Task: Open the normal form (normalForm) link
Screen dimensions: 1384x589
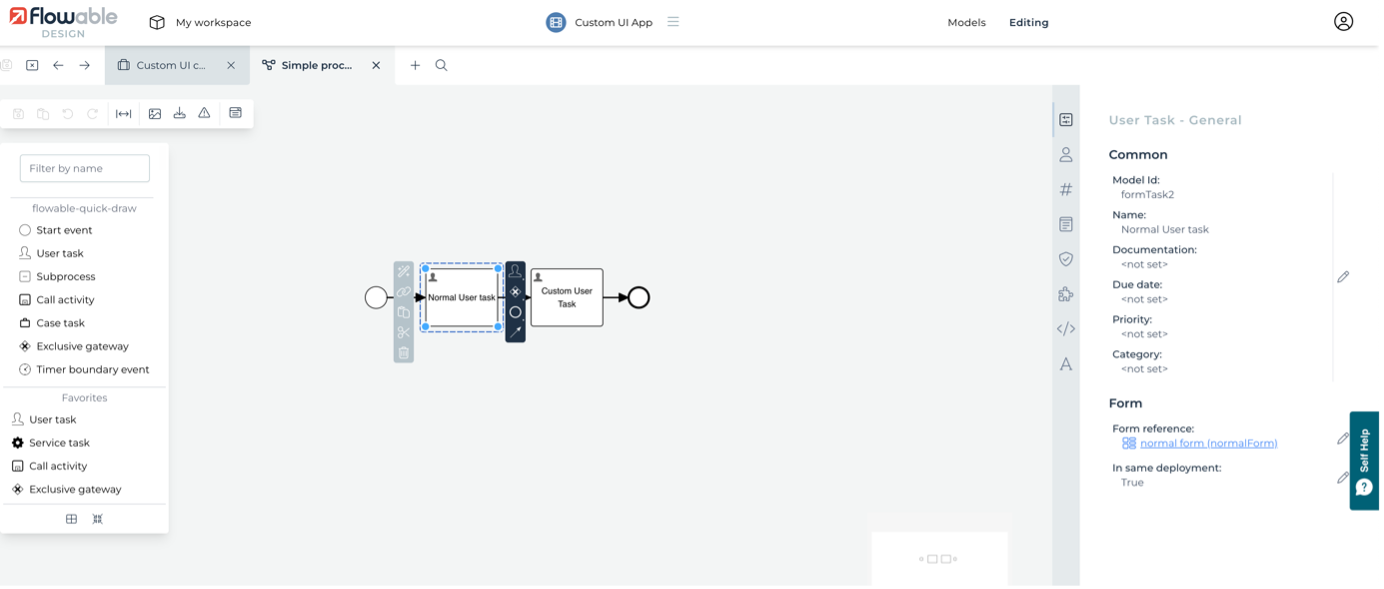Action: [1208, 443]
